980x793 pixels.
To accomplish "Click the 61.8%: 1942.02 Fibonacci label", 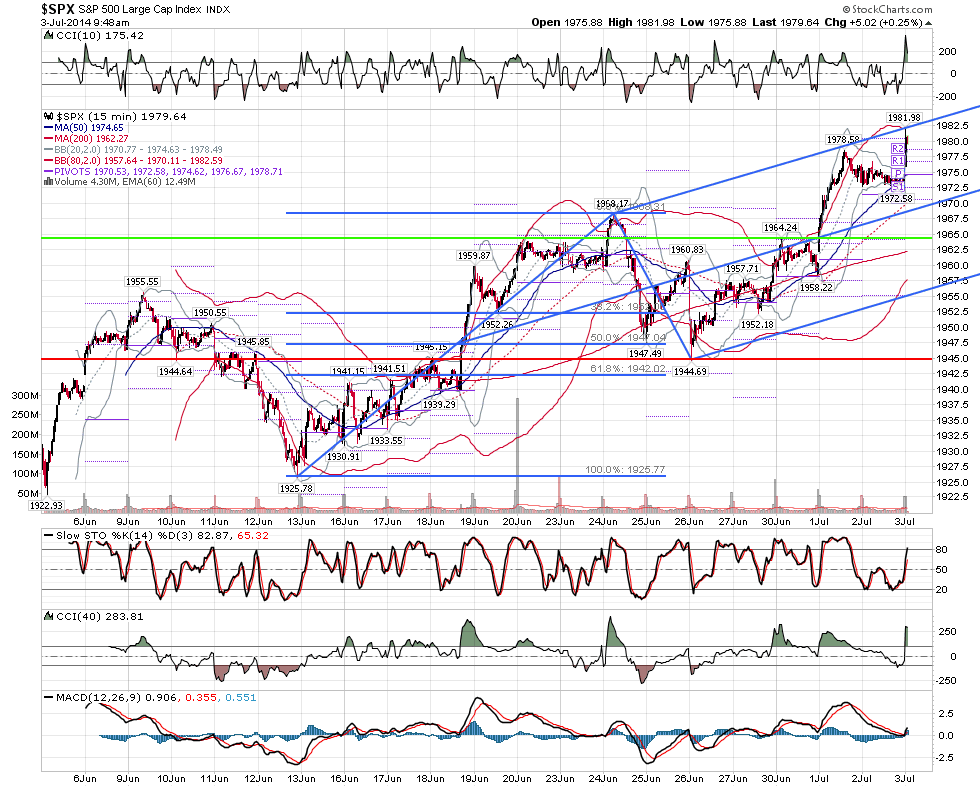I will (x=628, y=369).
